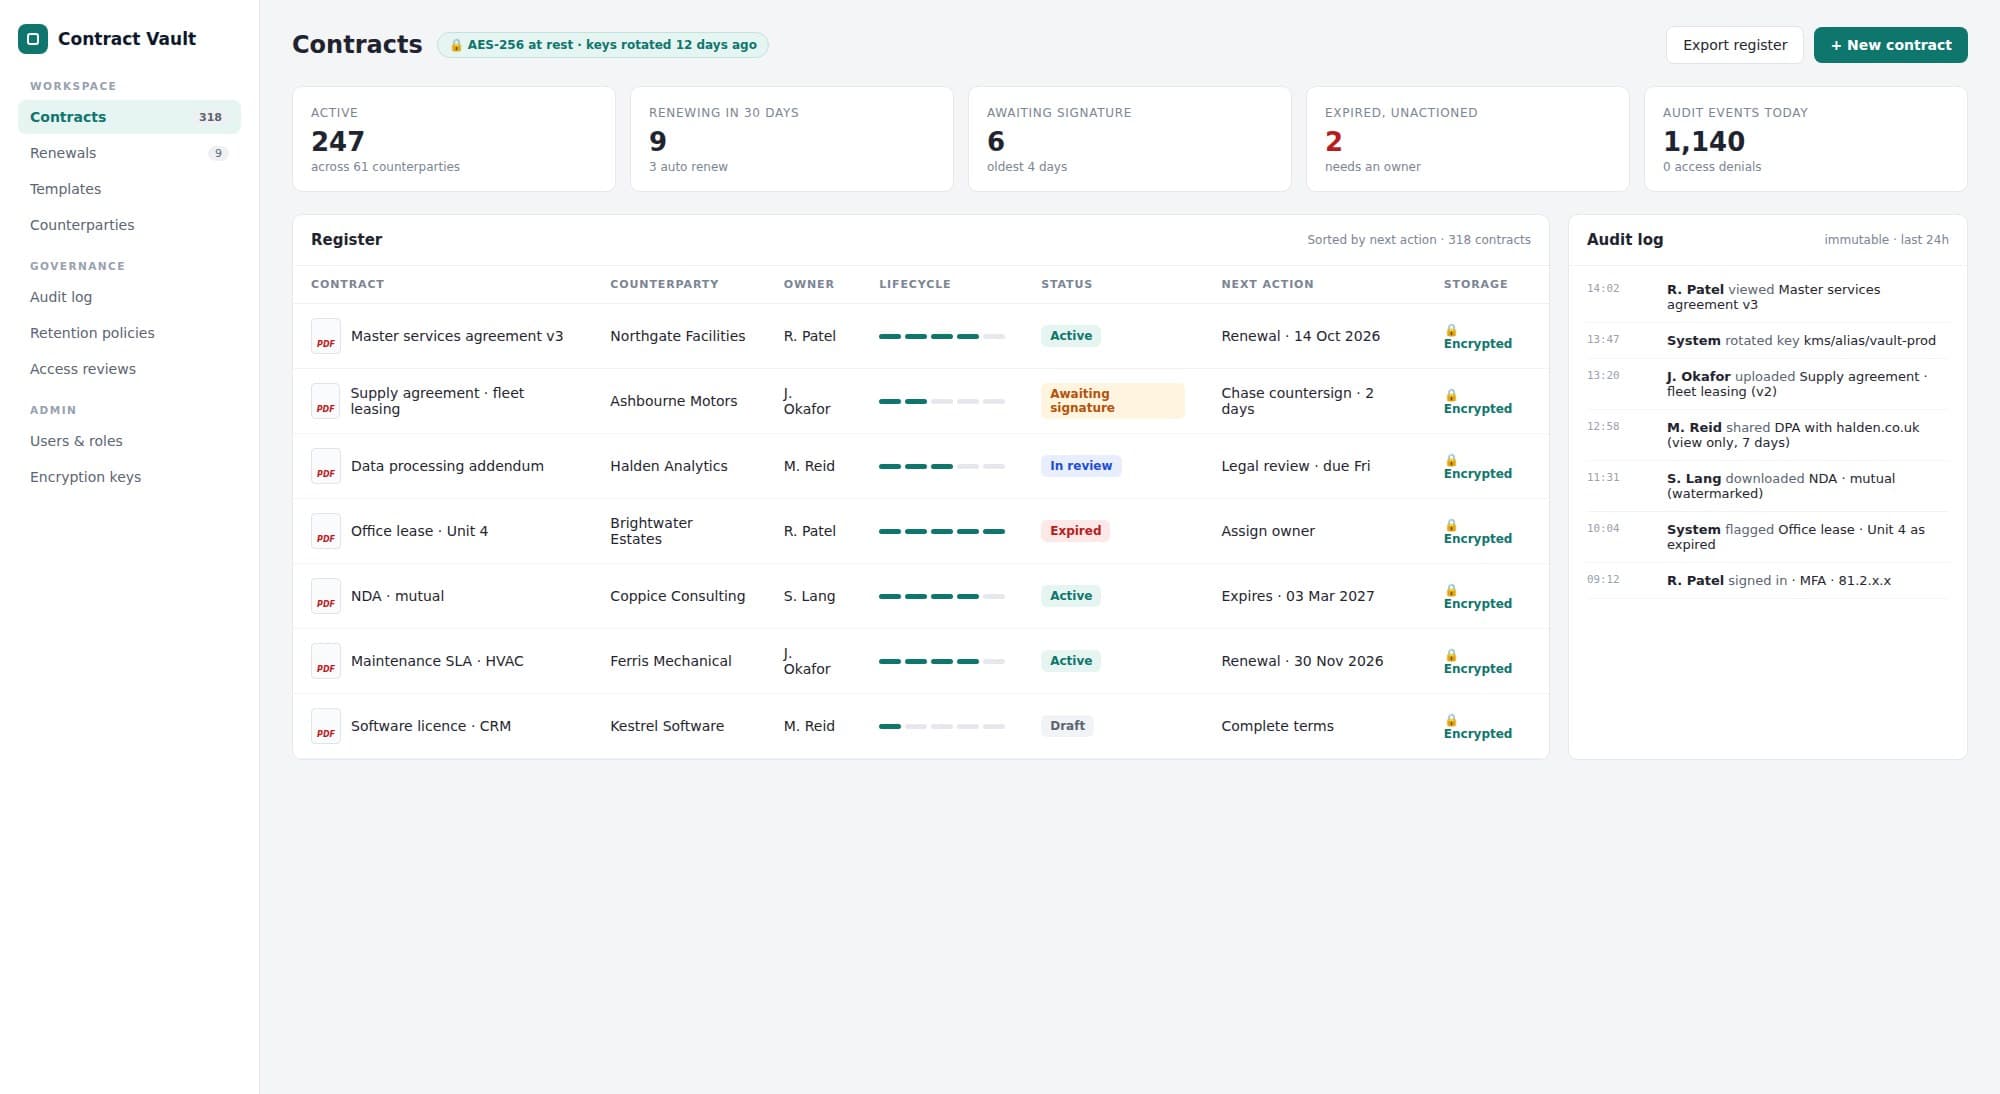Click the lock icon in Coppice Consulting row
Viewport: 2000px width, 1094px height.
tap(1451, 590)
